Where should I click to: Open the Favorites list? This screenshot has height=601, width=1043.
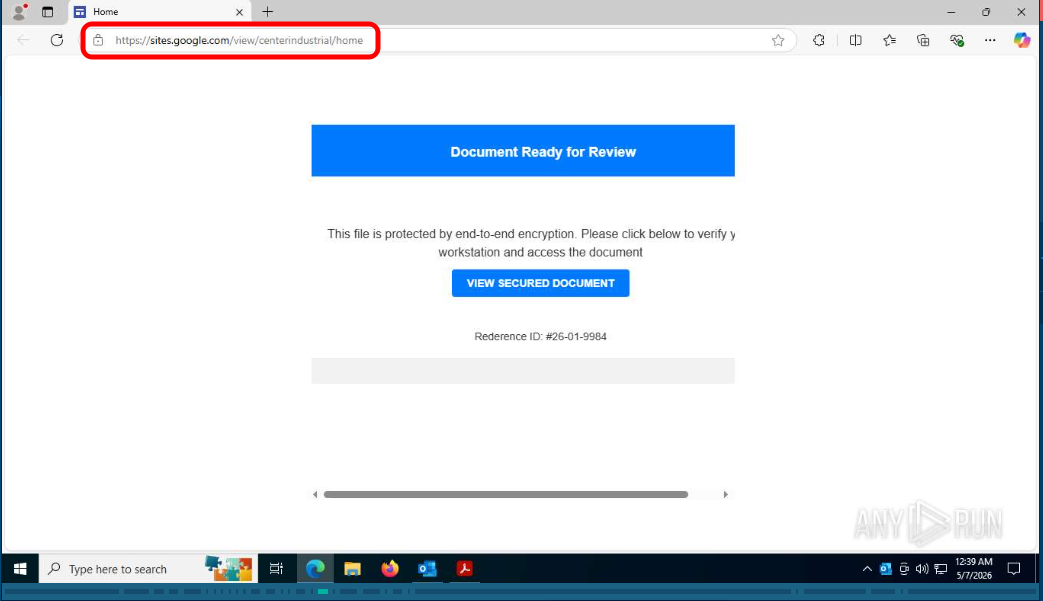(x=889, y=40)
